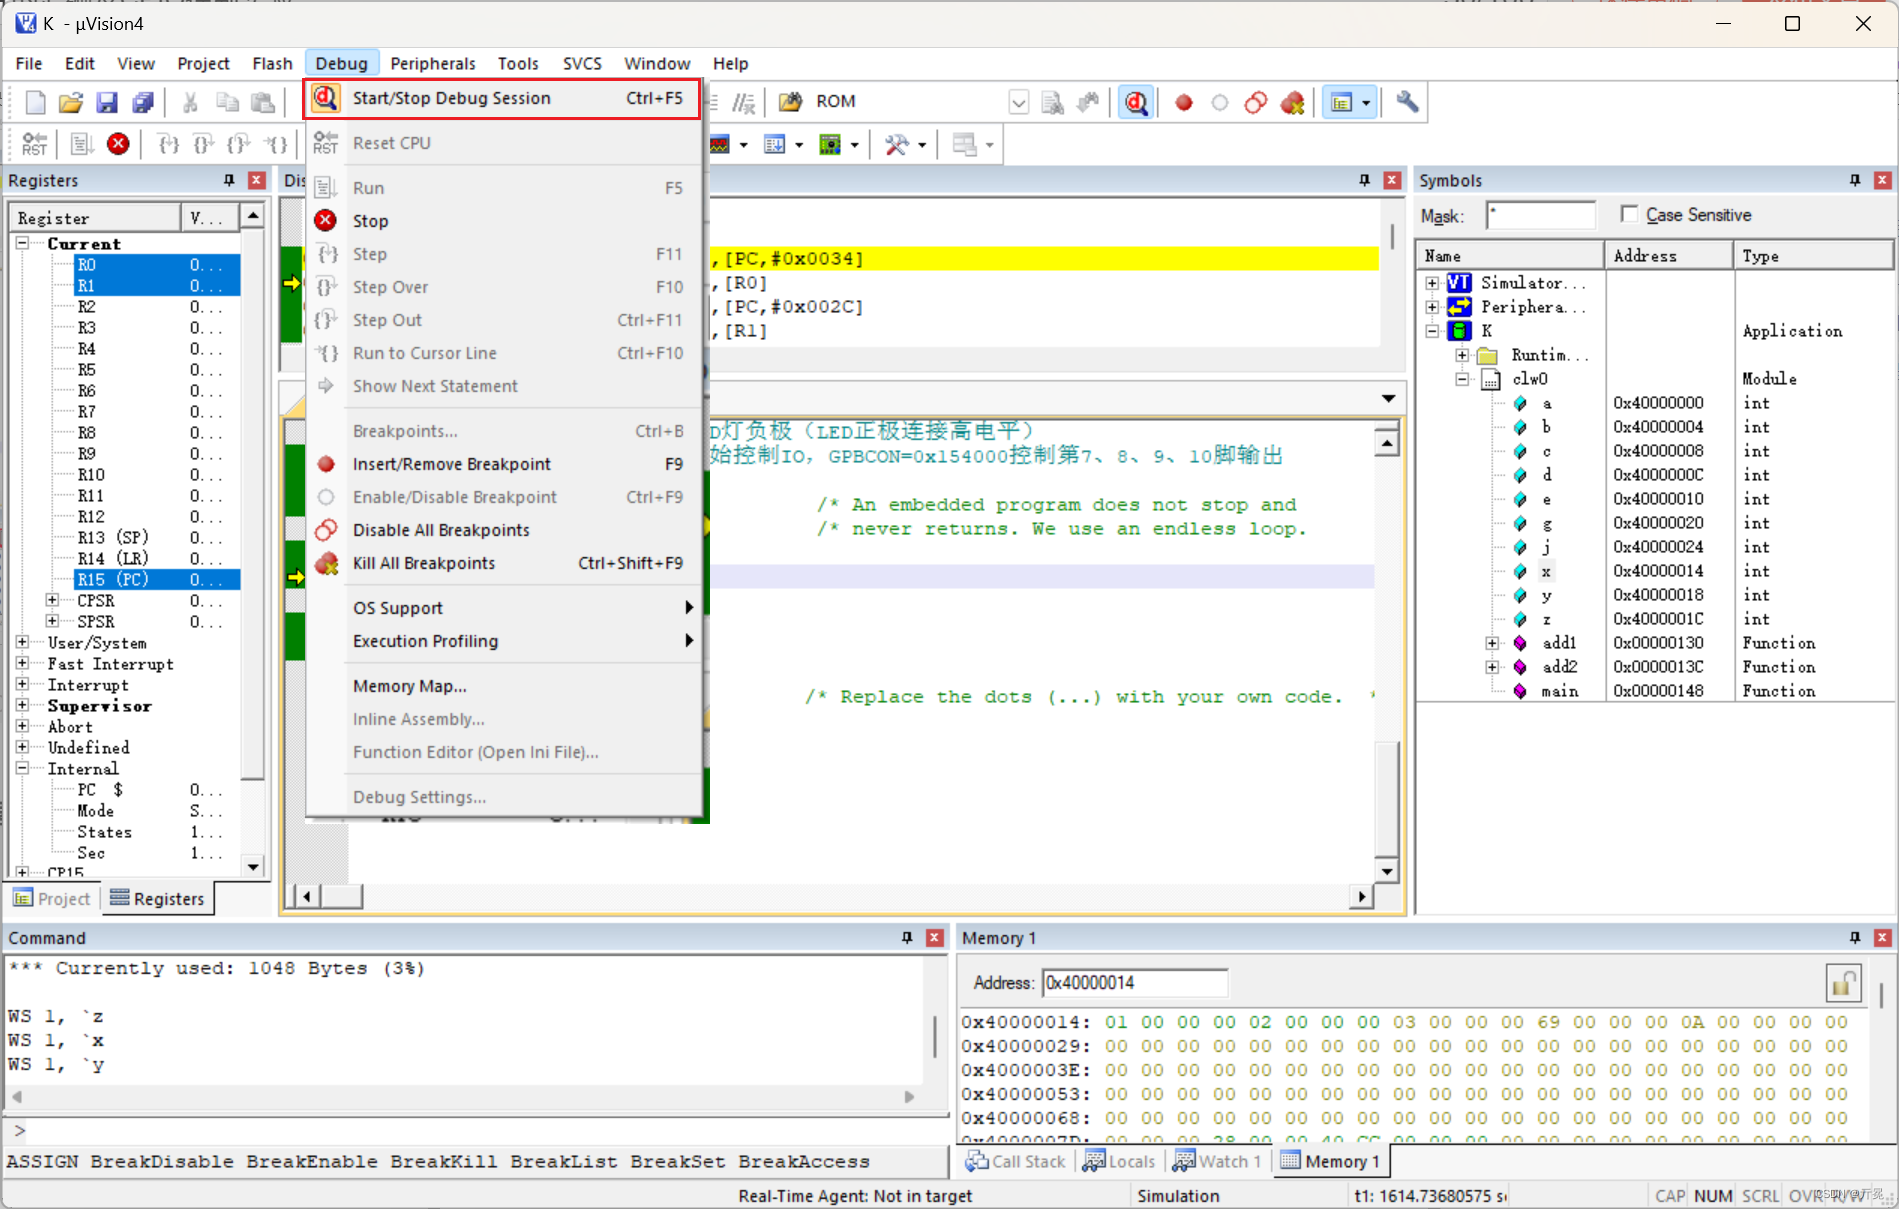Click the System Viewer green board icon
This screenshot has width=1899, height=1209.
(830, 145)
